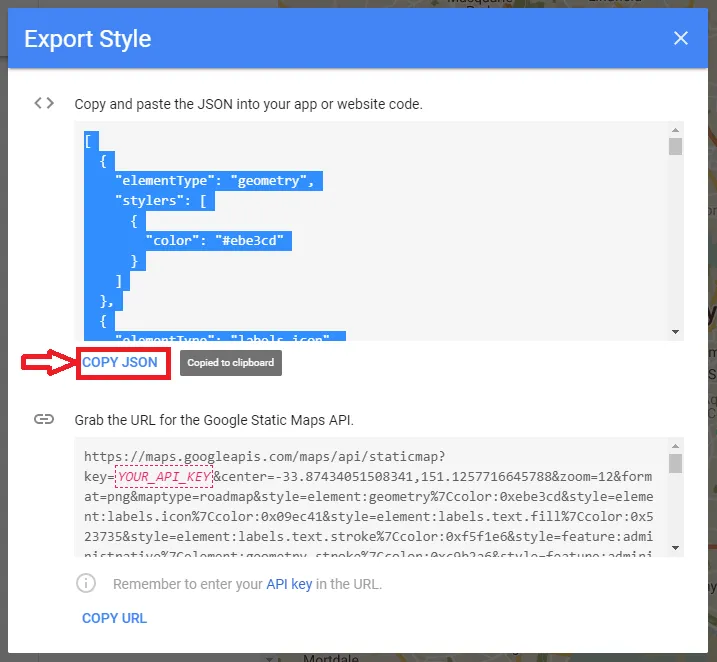Viewport: 717px width, 662px height.
Task: Click the URL box scrollbar thumb
Action: pyautogui.click(x=676, y=463)
